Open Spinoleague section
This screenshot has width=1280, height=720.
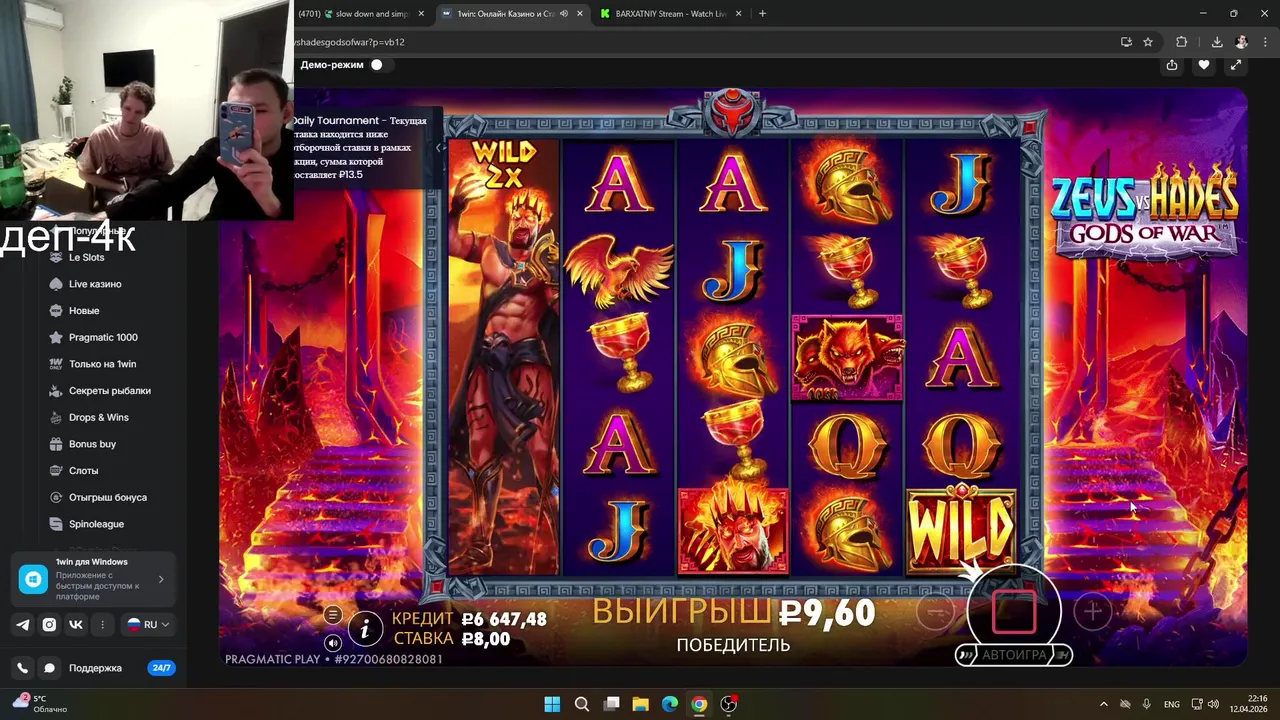tap(96, 524)
